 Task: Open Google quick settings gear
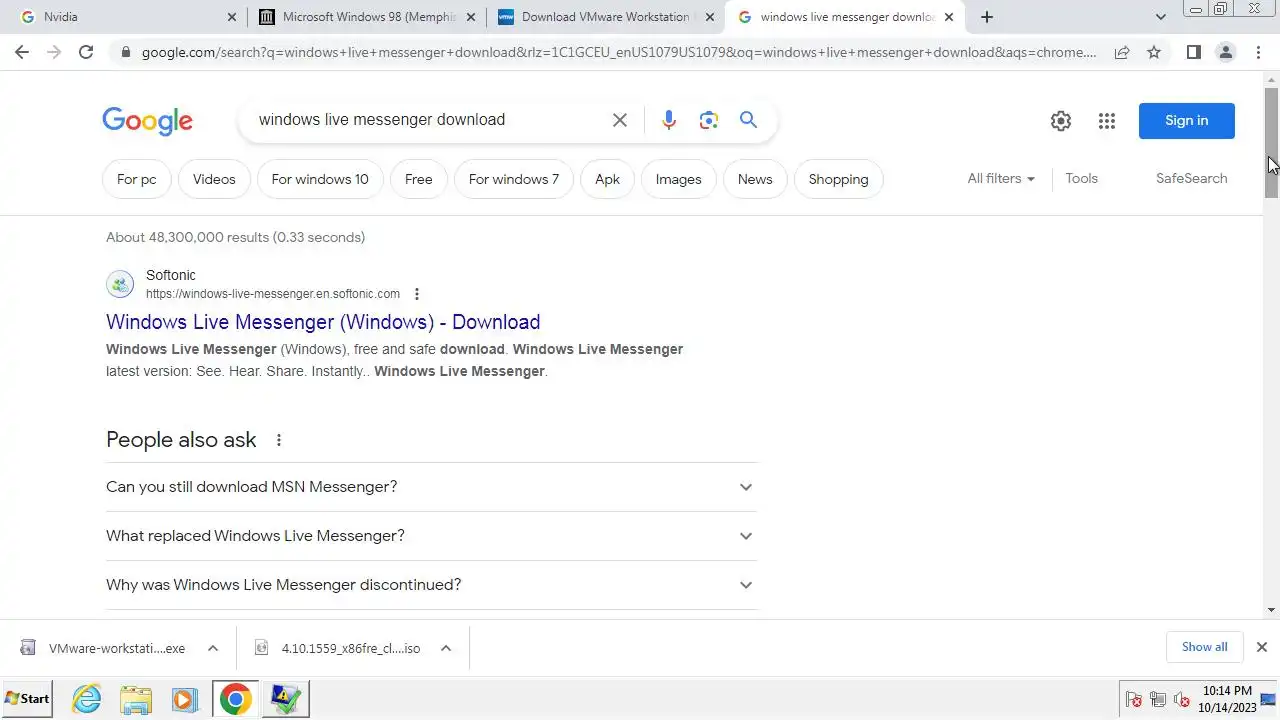[1061, 121]
